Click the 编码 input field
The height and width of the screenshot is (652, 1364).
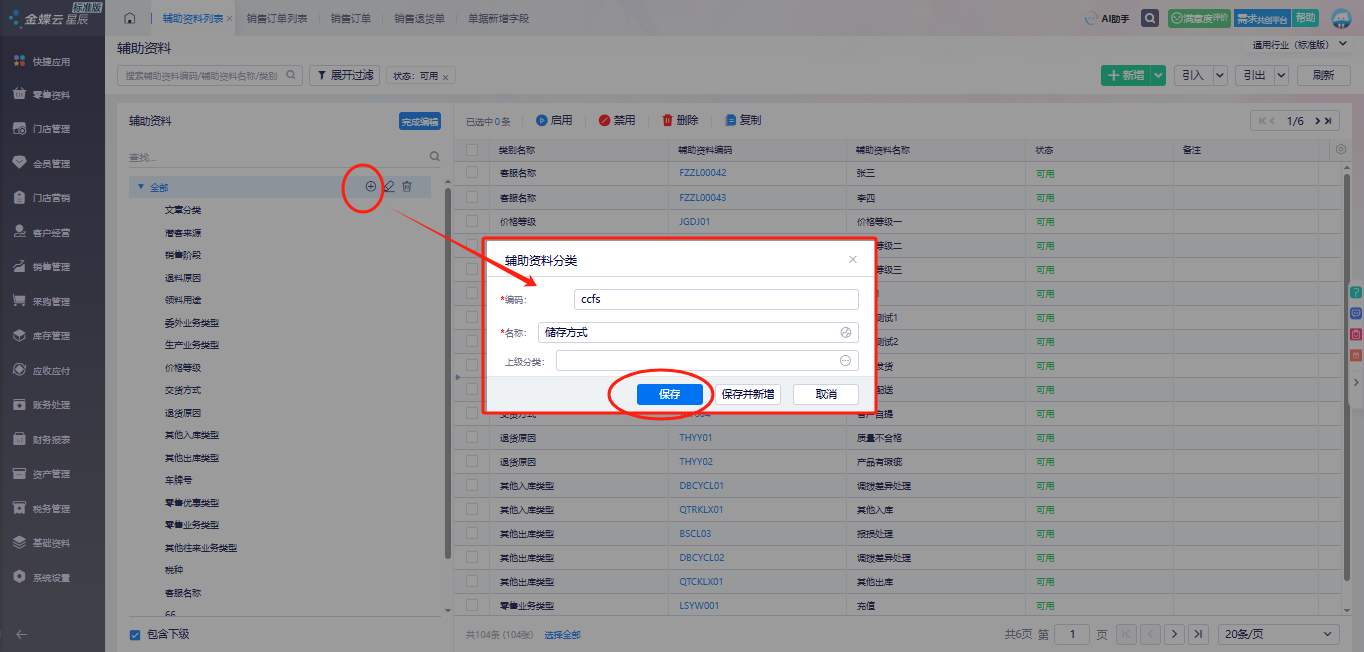click(x=716, y=300)
